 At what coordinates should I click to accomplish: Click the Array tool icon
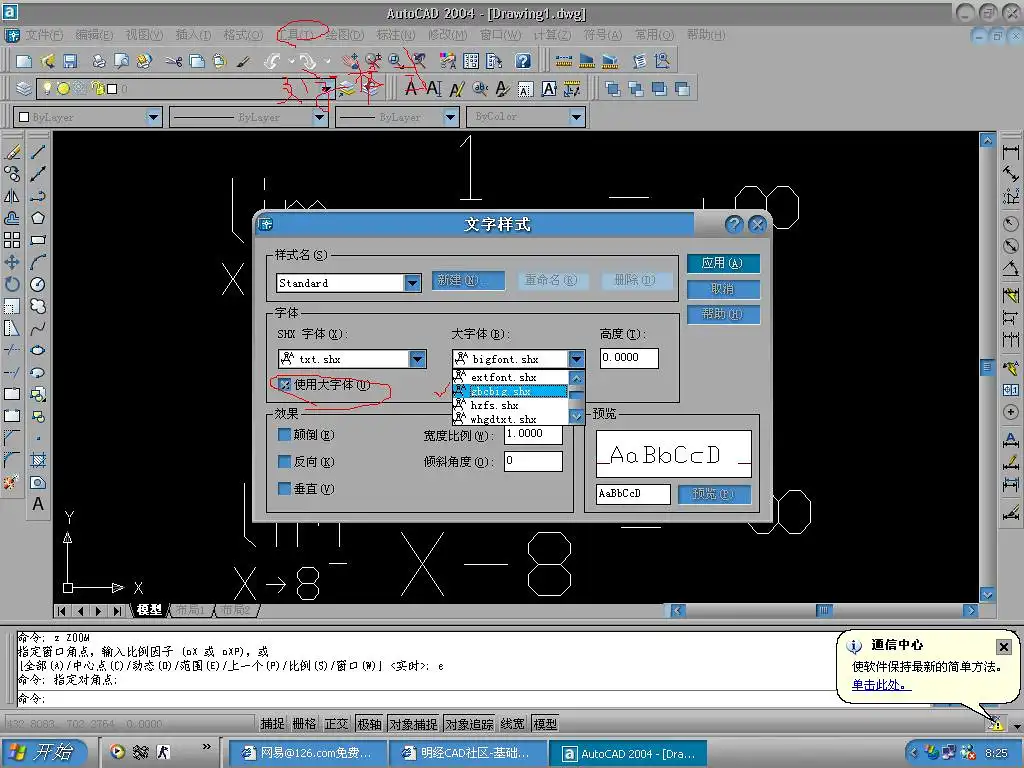12,240
